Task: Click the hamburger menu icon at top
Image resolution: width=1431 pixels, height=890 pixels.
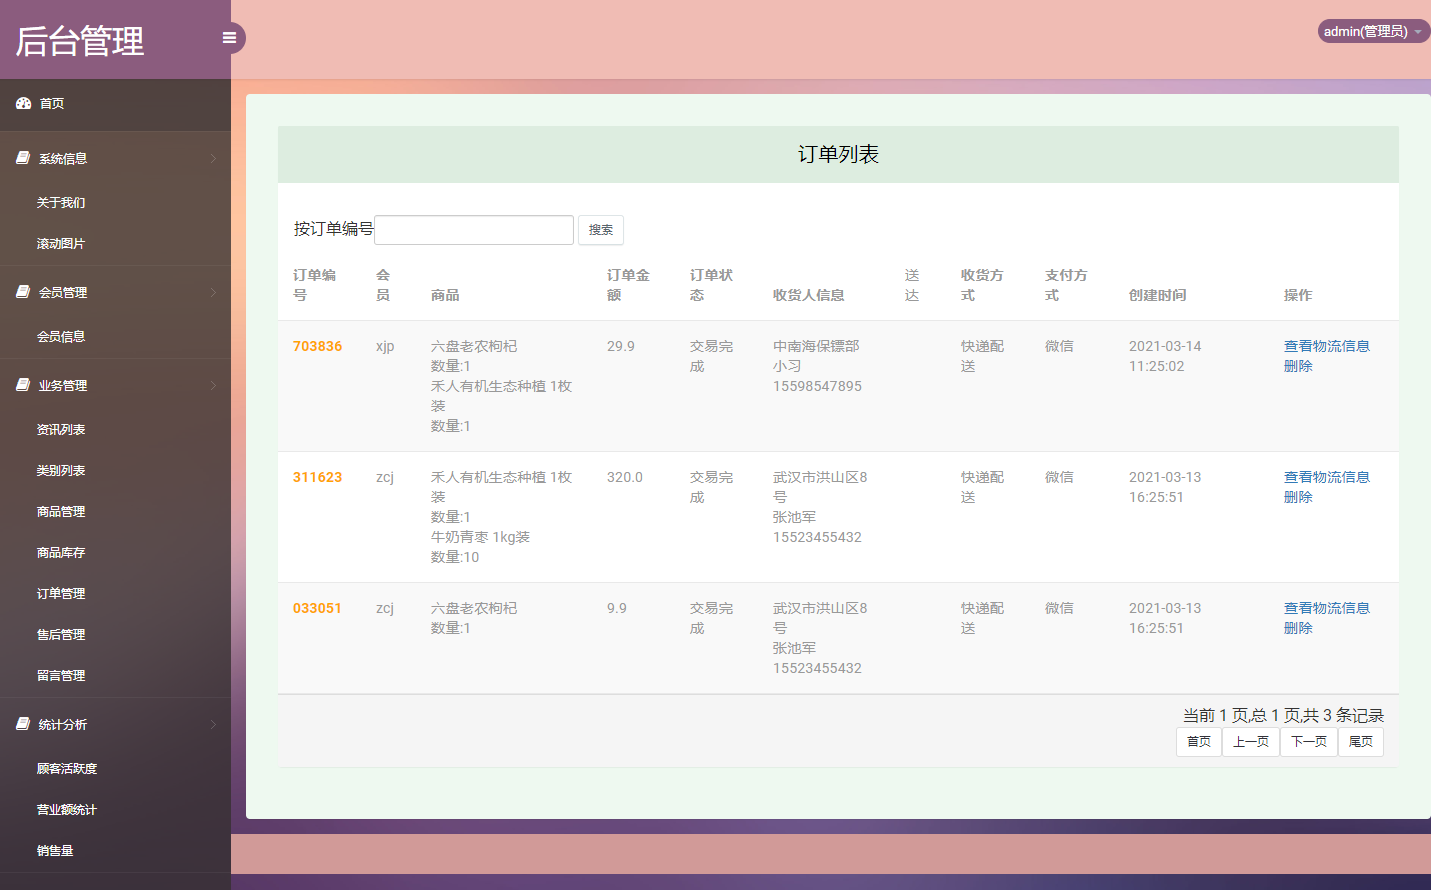Action: [x=229, y=37]
